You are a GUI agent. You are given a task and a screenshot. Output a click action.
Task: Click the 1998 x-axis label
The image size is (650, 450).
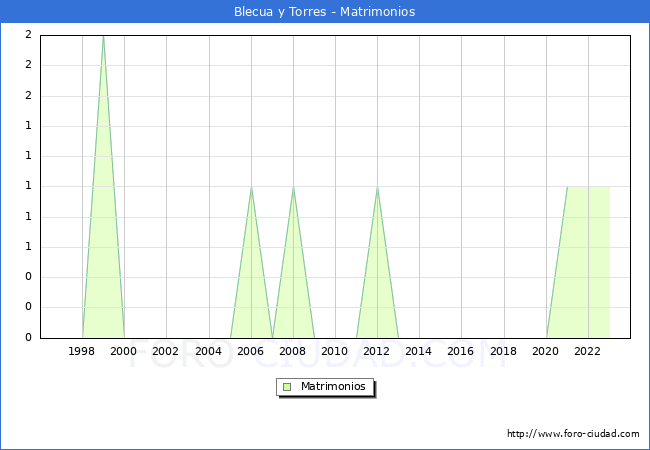point(82,351)
